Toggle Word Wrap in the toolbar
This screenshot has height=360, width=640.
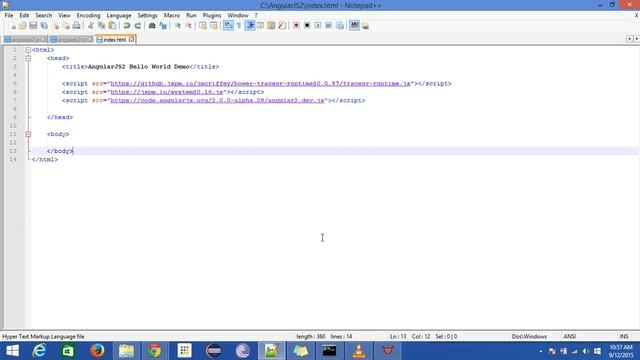pos(228,26)
